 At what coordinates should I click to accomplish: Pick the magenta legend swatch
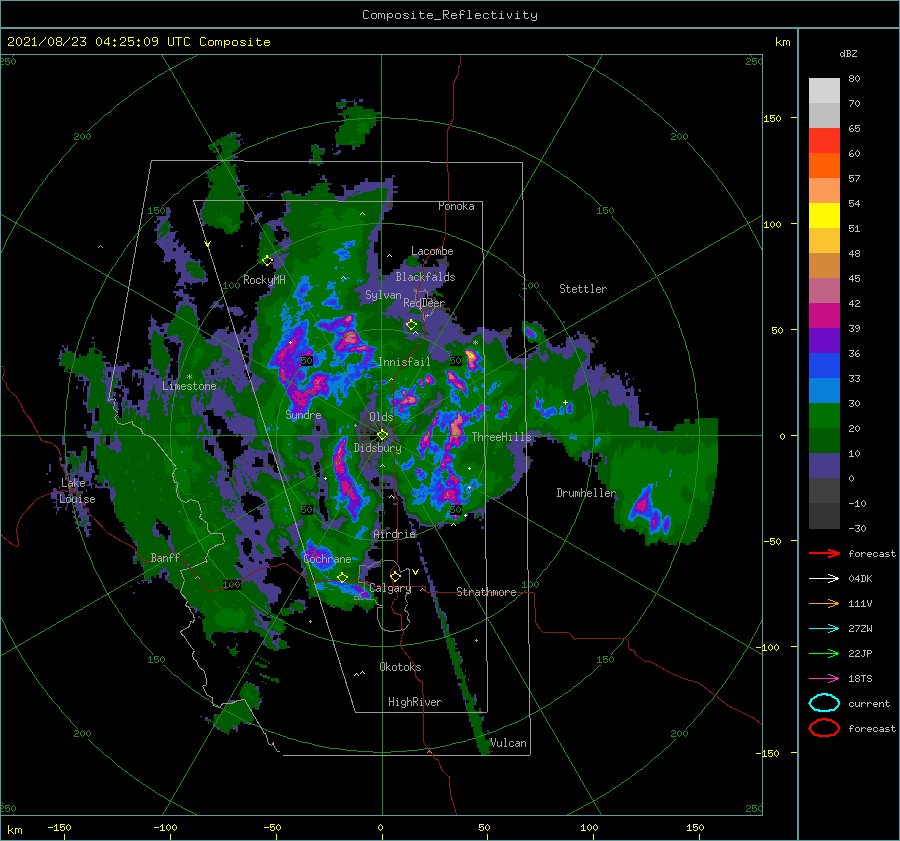click(824, 315)
